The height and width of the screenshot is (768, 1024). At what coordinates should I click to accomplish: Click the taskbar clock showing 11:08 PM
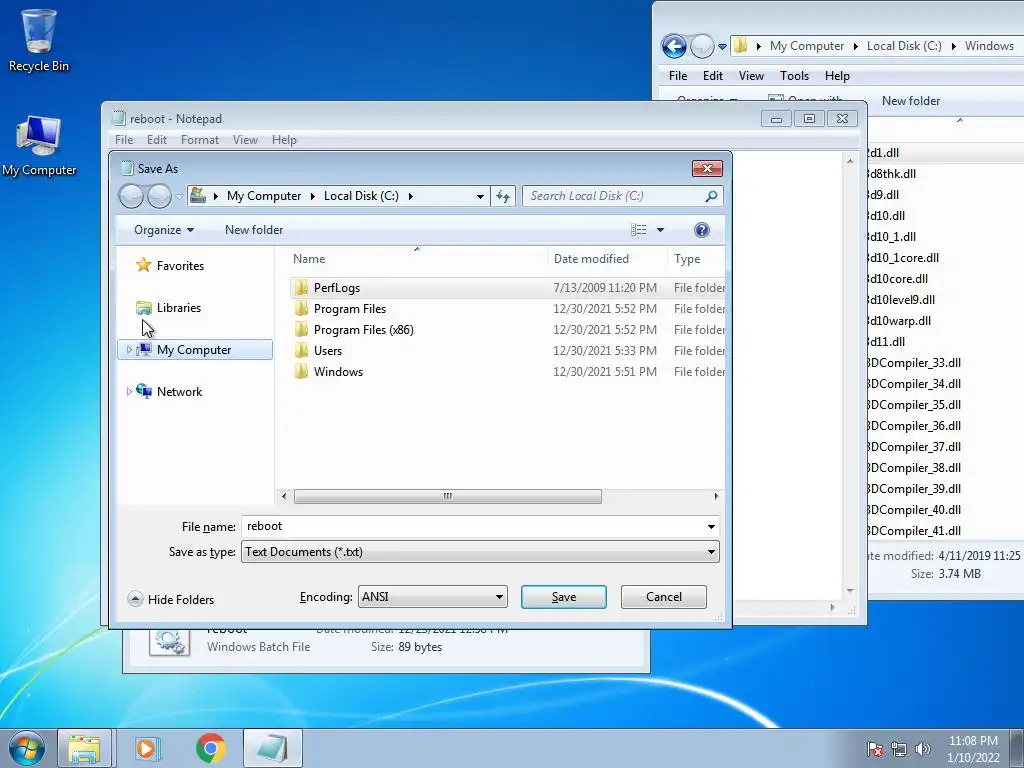coord(972,749)
